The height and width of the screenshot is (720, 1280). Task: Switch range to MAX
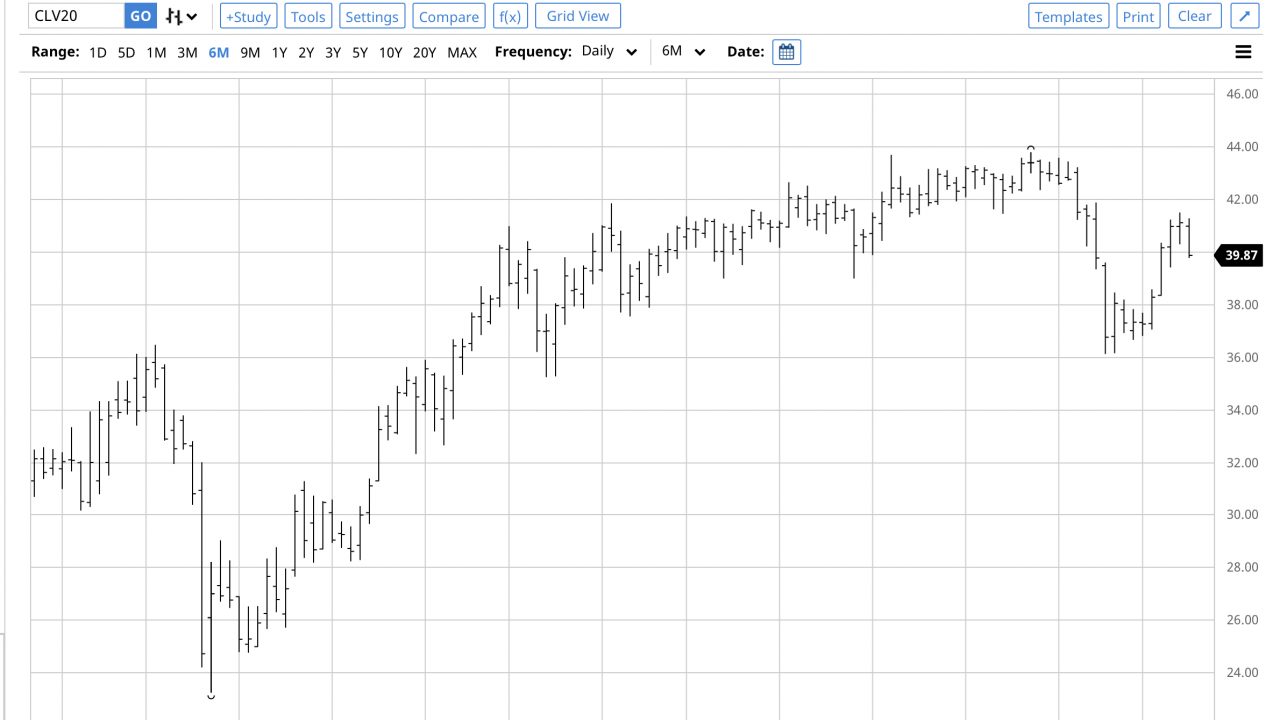coord(462,52)
